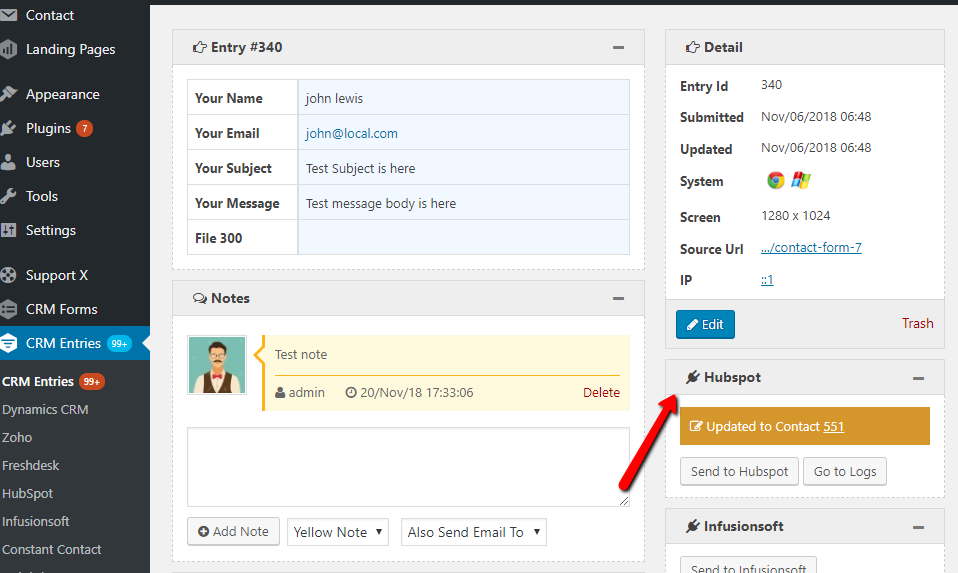Open the Contact menu item
The image size is (958, 573).
(x=49, y=15)
